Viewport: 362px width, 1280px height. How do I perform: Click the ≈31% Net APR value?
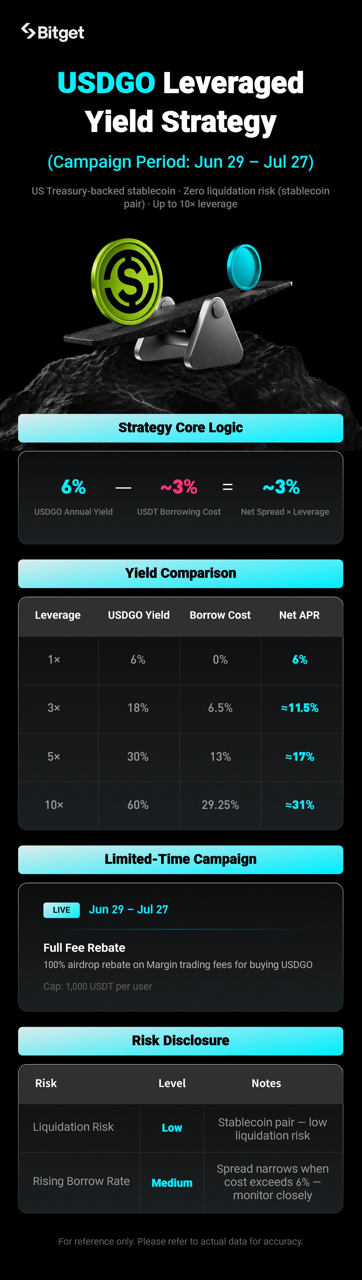tap(300, 805)
